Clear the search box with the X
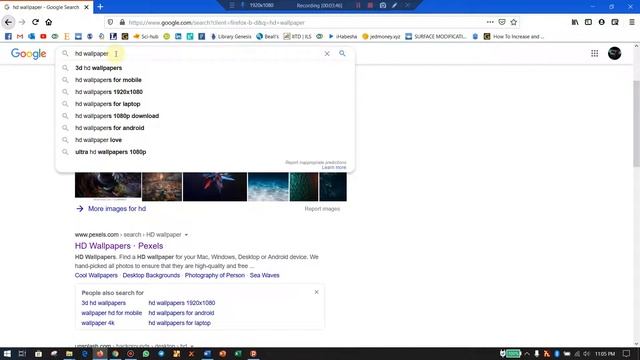Image resolution: width=640 pixels, height=360 pixels. tap(327, 53)
